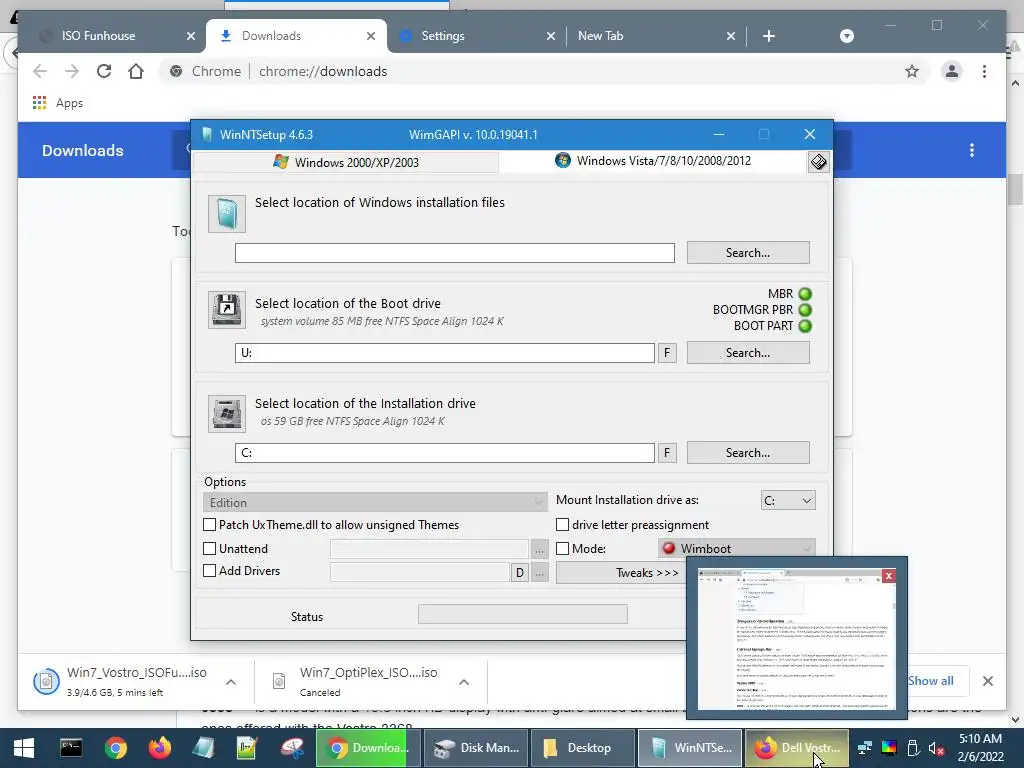Launch pinned Firefox from taskbar
The image size is (1024, 768).
(x=159, y=748)
